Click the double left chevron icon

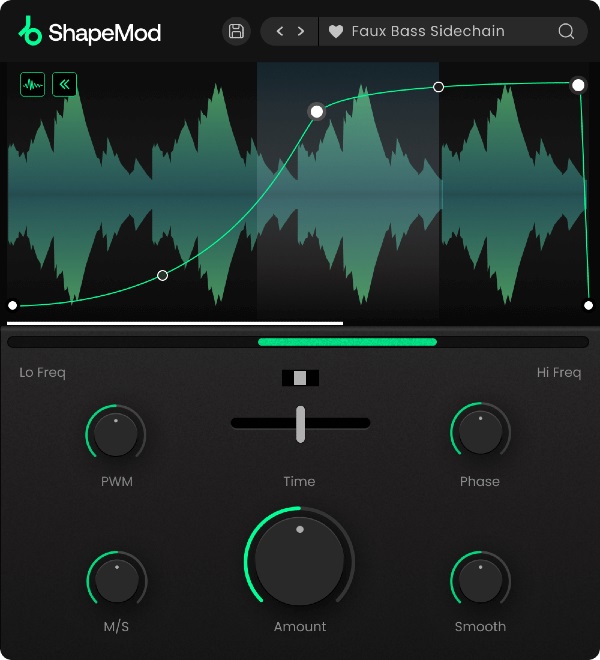click(64, 85)
